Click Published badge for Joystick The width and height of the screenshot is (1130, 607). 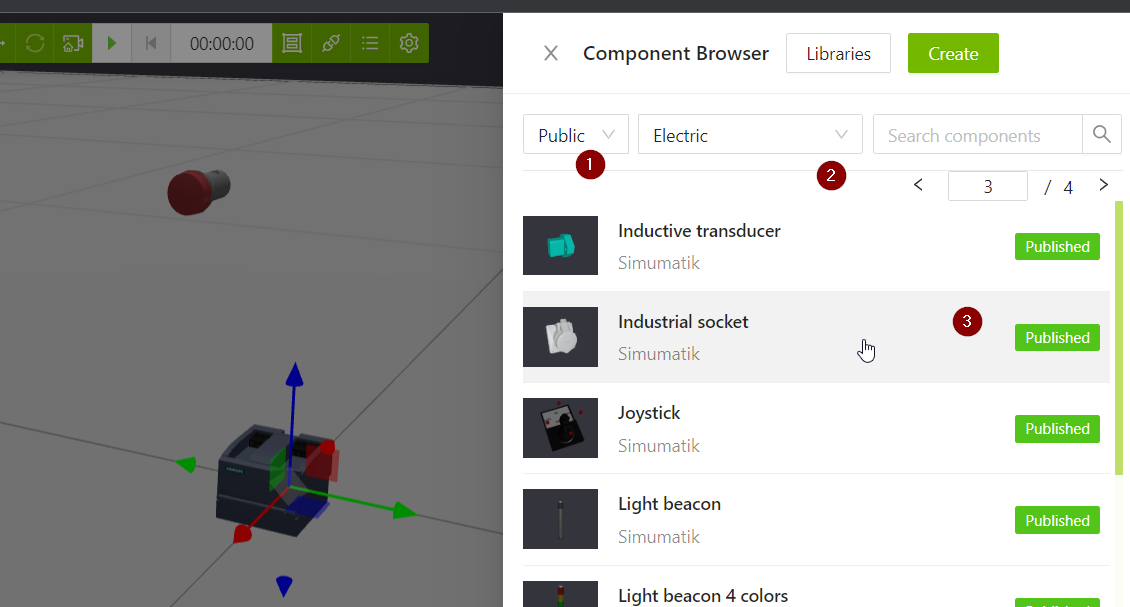1057,429
